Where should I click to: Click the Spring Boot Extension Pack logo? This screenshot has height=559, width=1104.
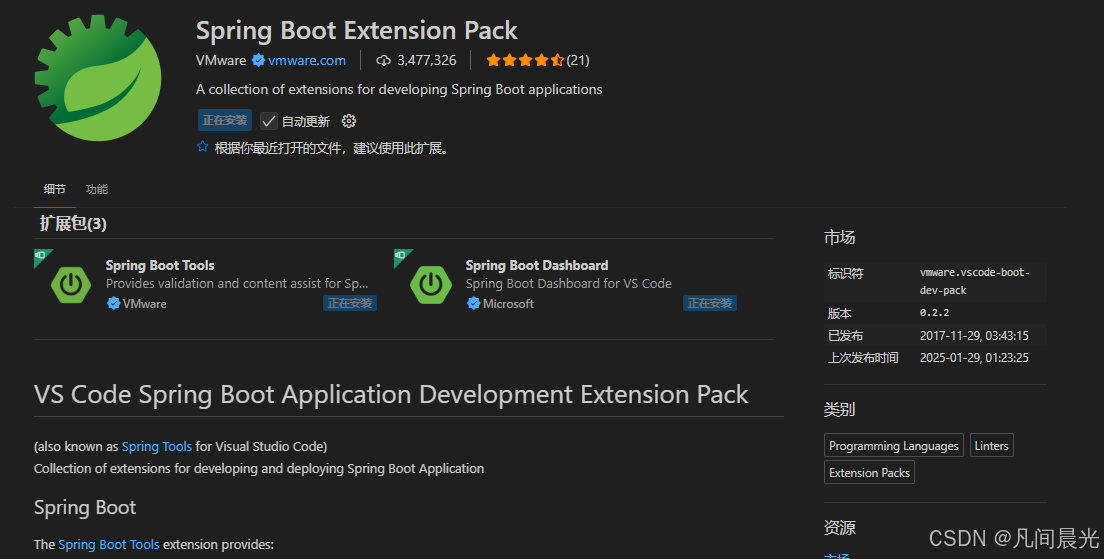click(x=98, y=77)
